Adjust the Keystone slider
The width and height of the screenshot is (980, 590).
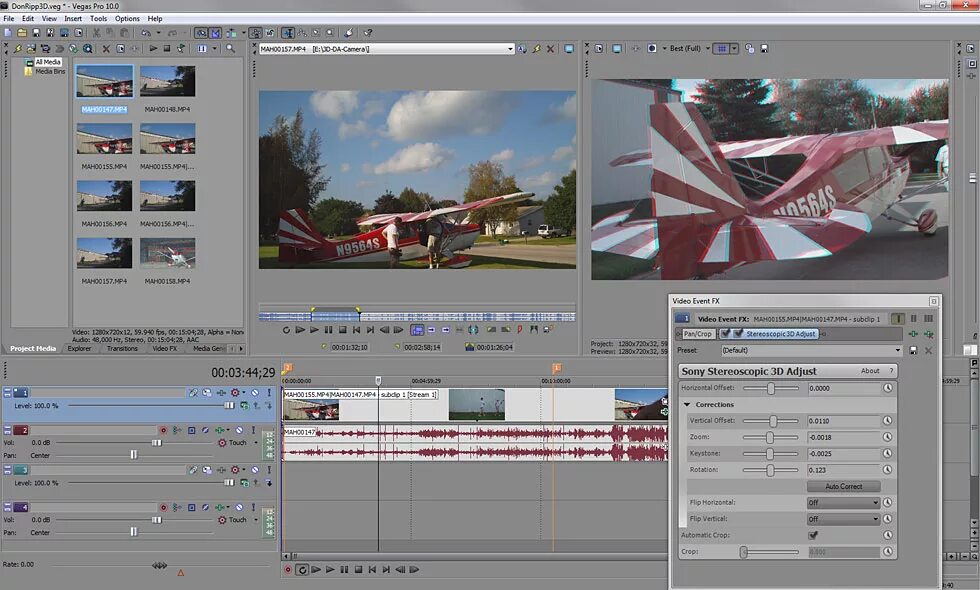click(770, 454)
